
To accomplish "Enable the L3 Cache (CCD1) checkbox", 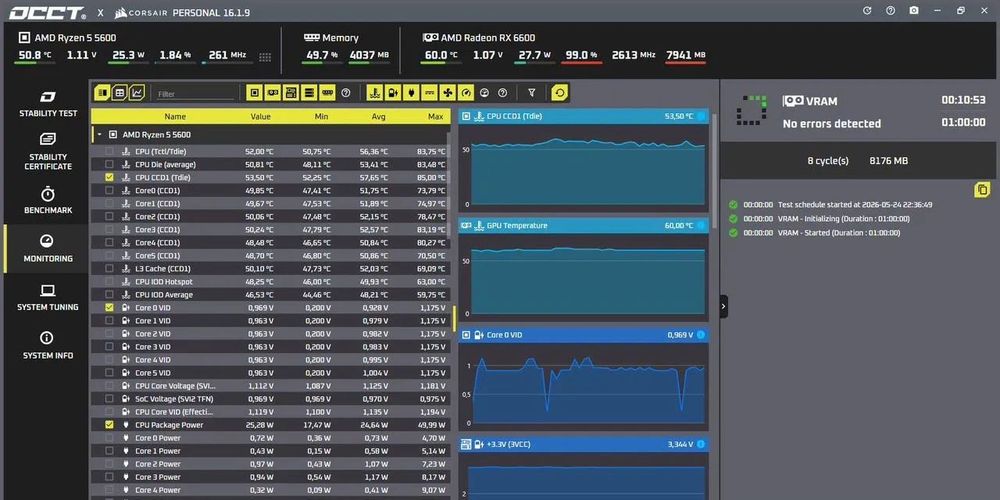I will pos(109,268).
